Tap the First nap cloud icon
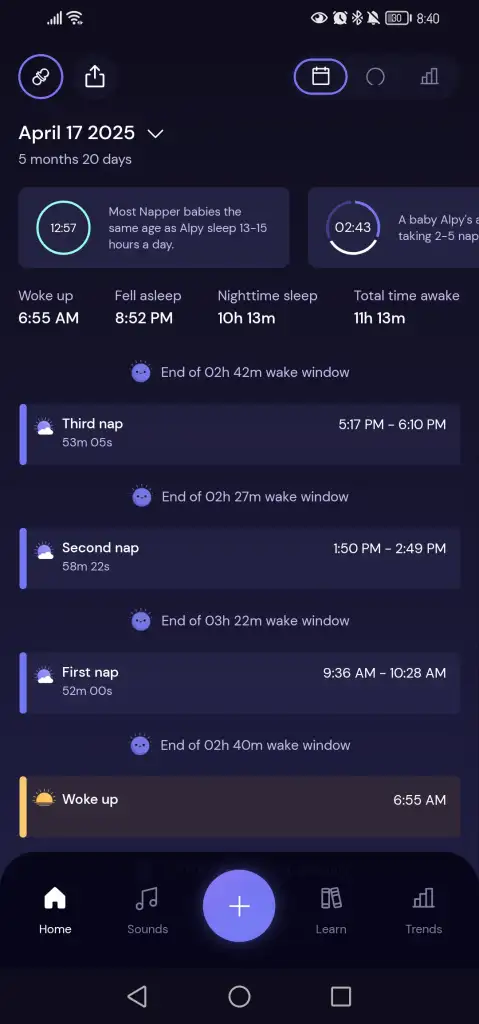The width and height of the screenshot is (479, 1024). point(44,675)
